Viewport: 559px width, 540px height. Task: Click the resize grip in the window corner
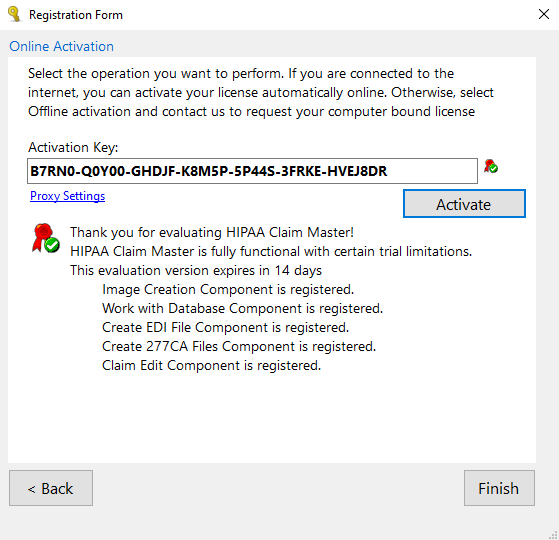pyautogui.click(x=553, y=535)
